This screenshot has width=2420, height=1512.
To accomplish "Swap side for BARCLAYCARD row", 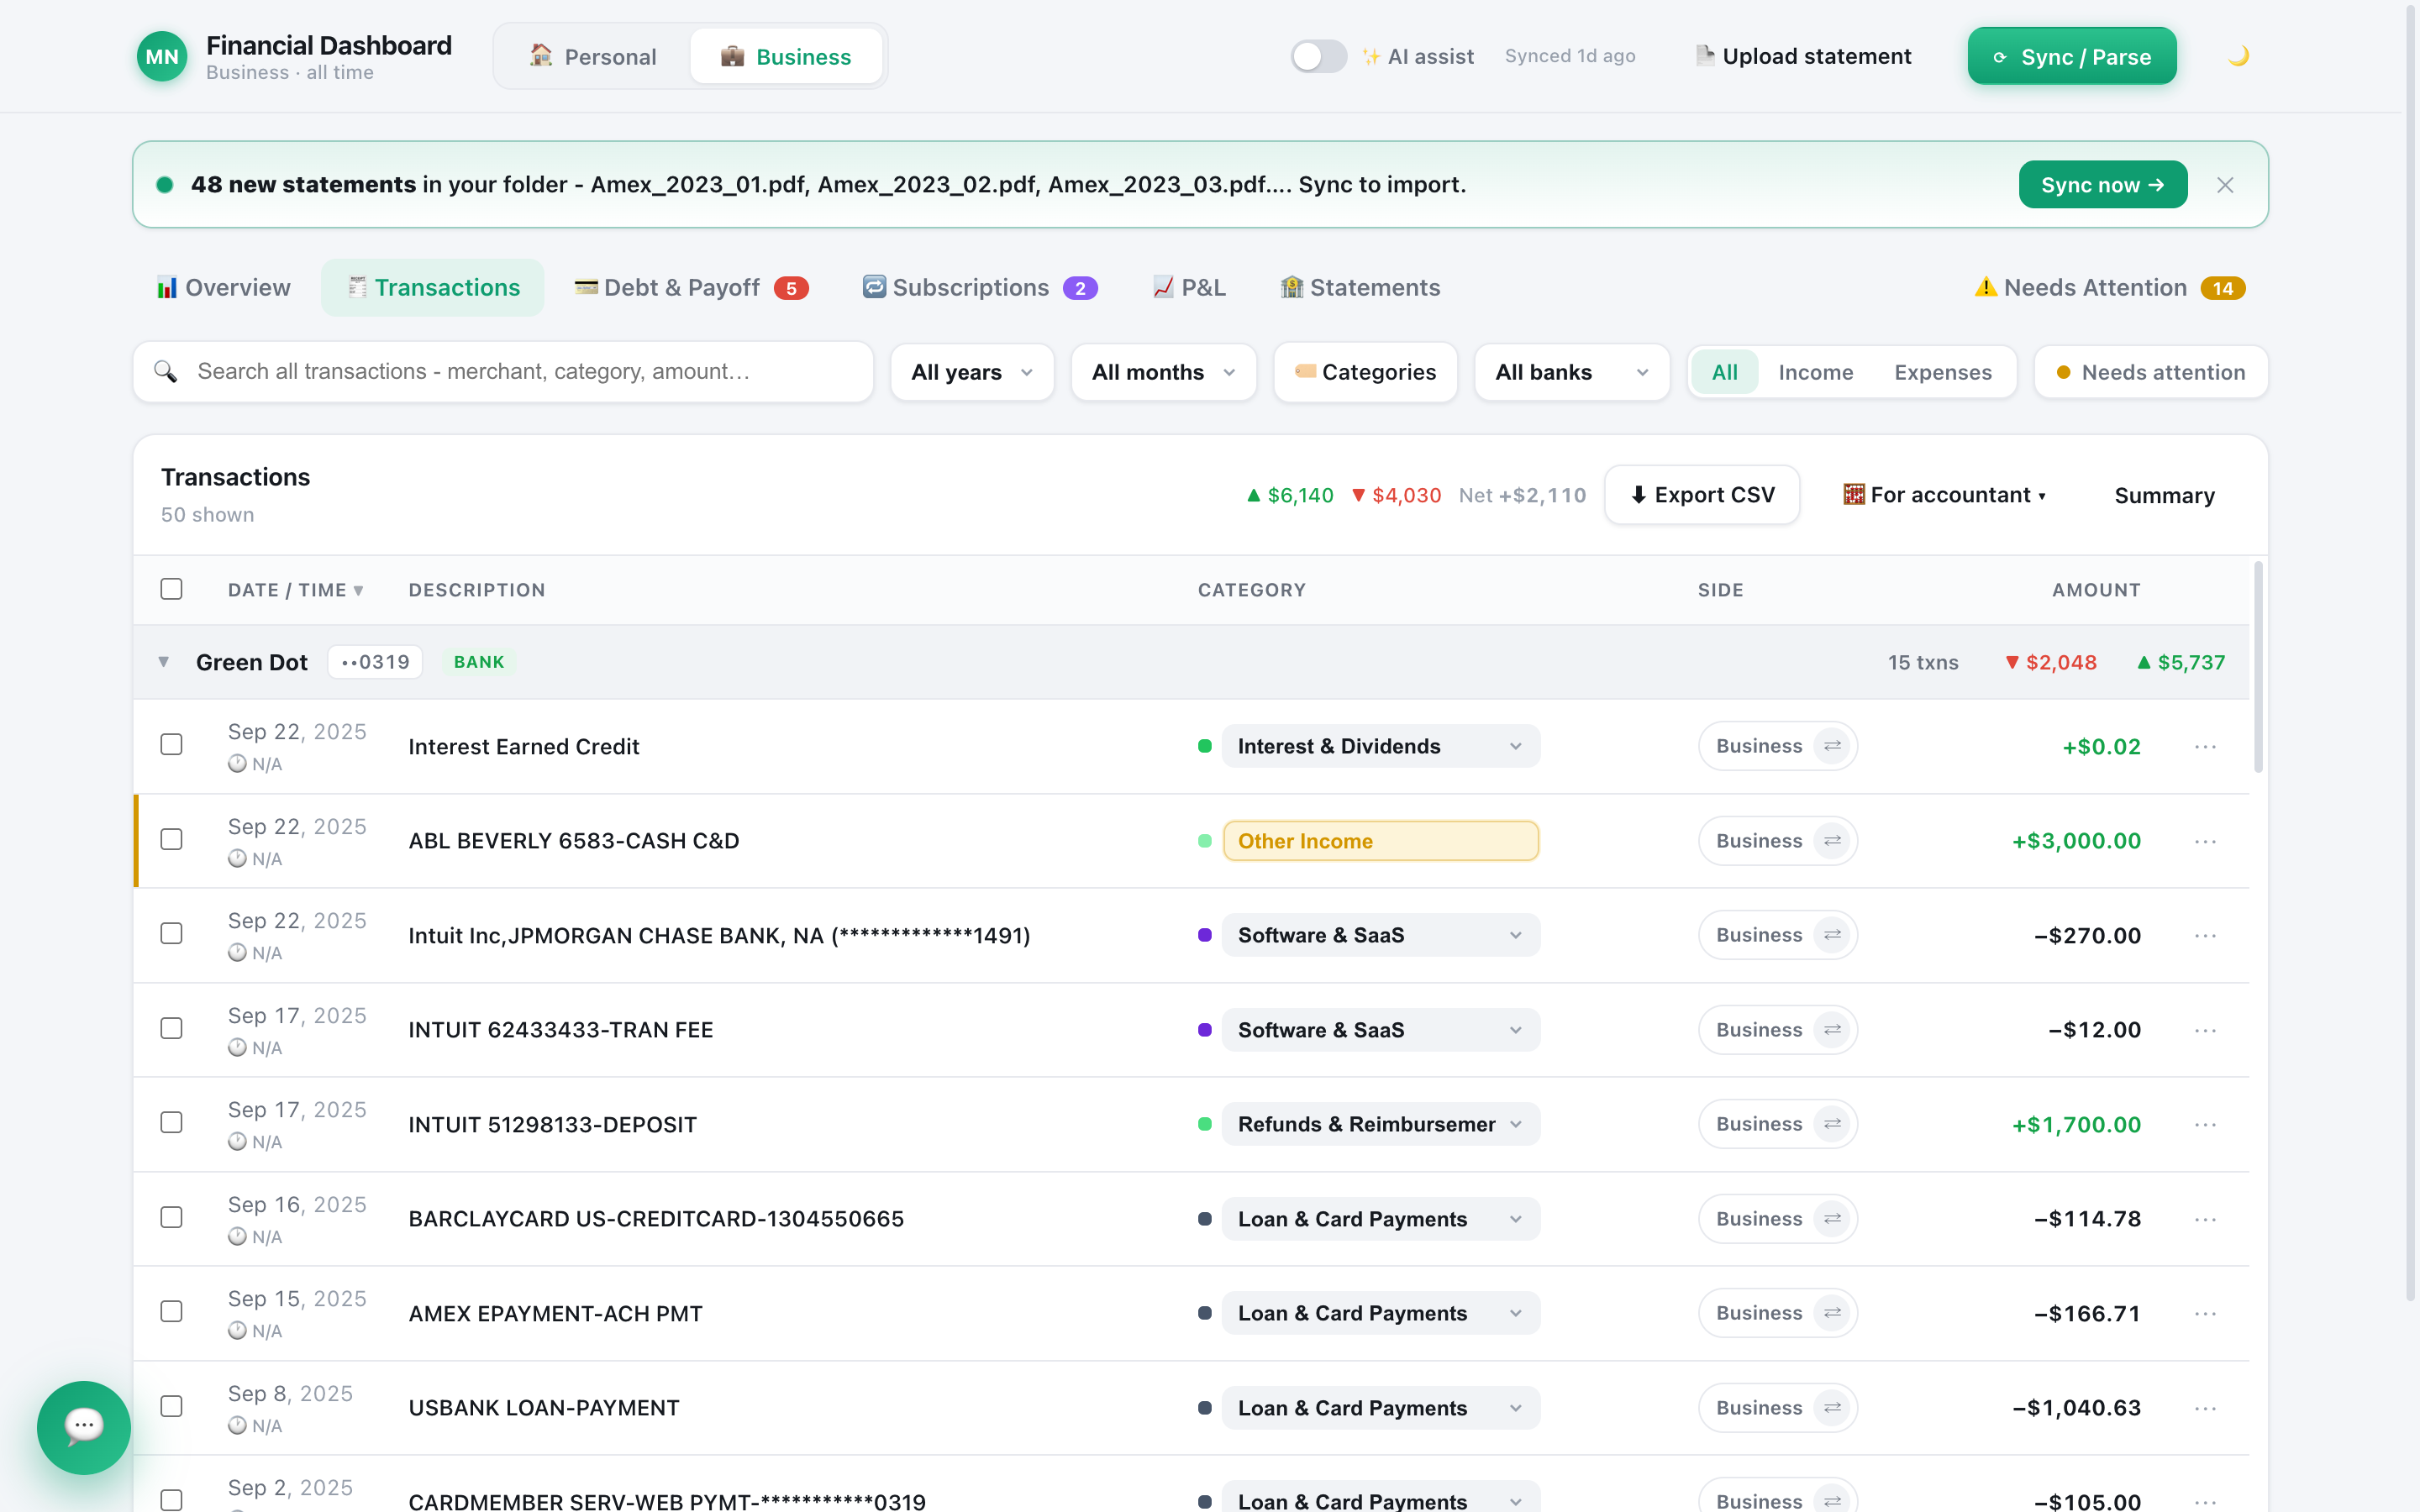I will [x=1832, y=1219].
